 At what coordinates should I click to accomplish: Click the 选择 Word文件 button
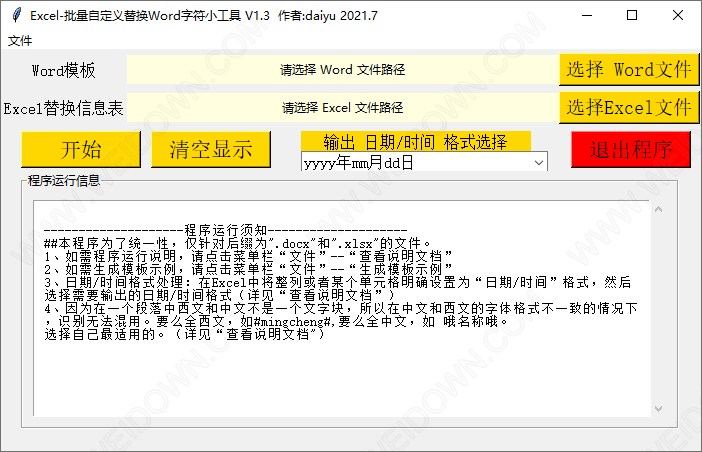629,70
